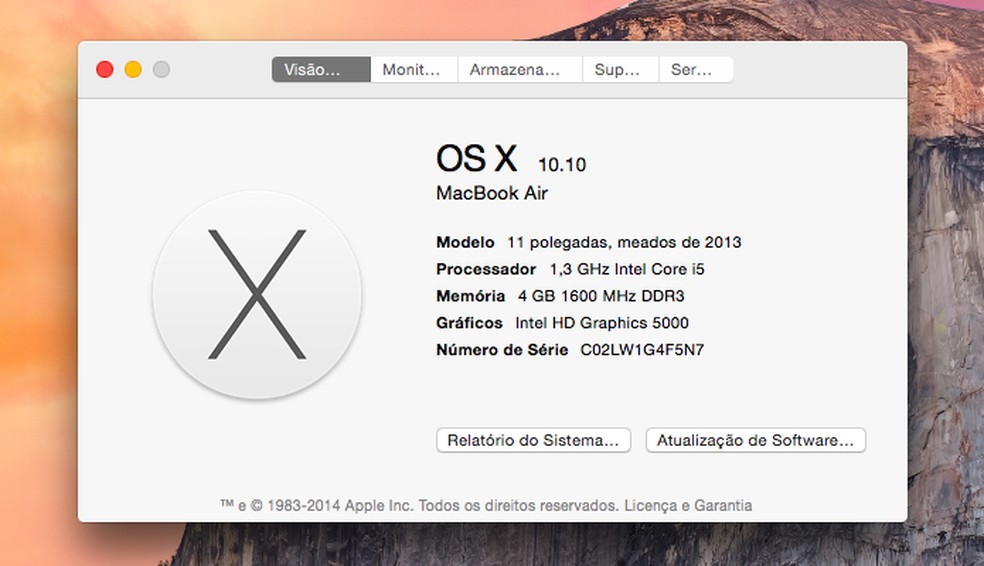This screenshot has height=566, width=984.
Task: Click "11 polegadas, meados de 2013" text
Action: 624,242
